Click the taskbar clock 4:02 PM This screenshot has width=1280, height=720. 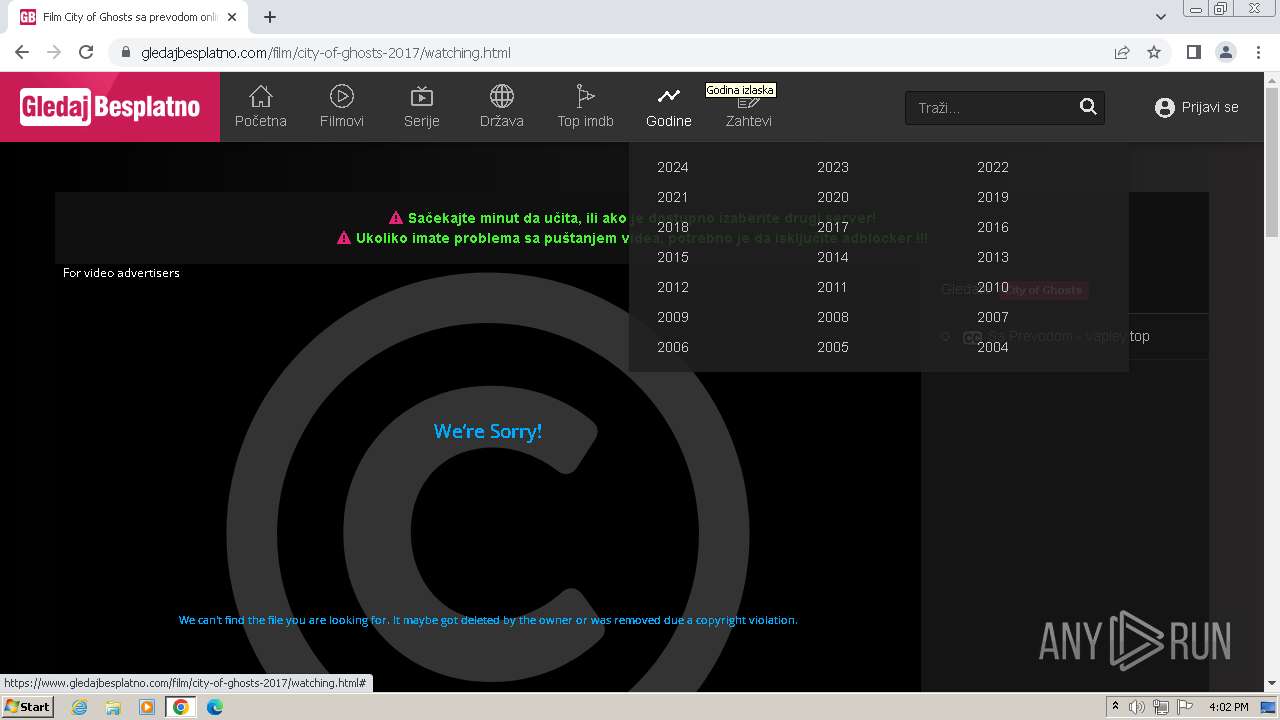1228,707
